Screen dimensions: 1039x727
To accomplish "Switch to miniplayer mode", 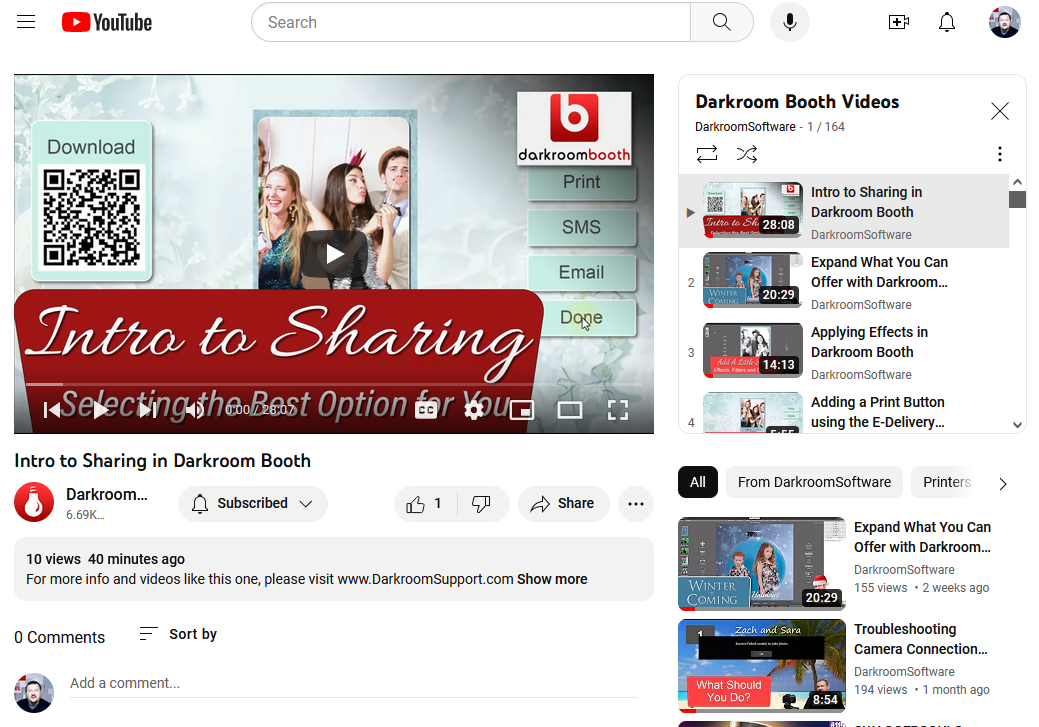I will coord(522,410).
